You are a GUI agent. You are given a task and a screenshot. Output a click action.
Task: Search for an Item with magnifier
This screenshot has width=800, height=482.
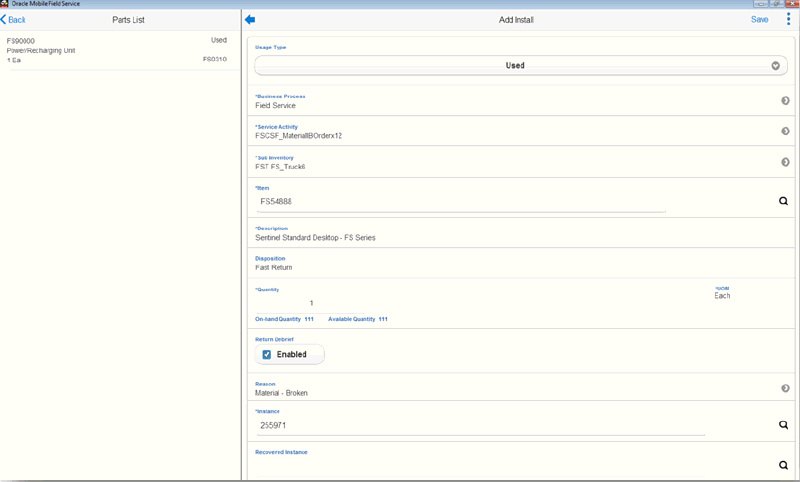pos(783,201)
